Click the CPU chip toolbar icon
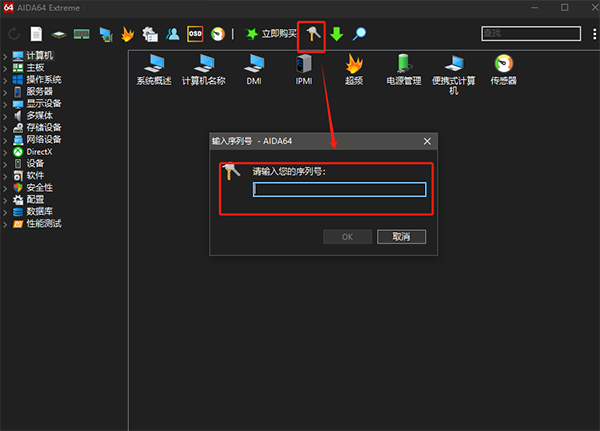 point(59,35)
